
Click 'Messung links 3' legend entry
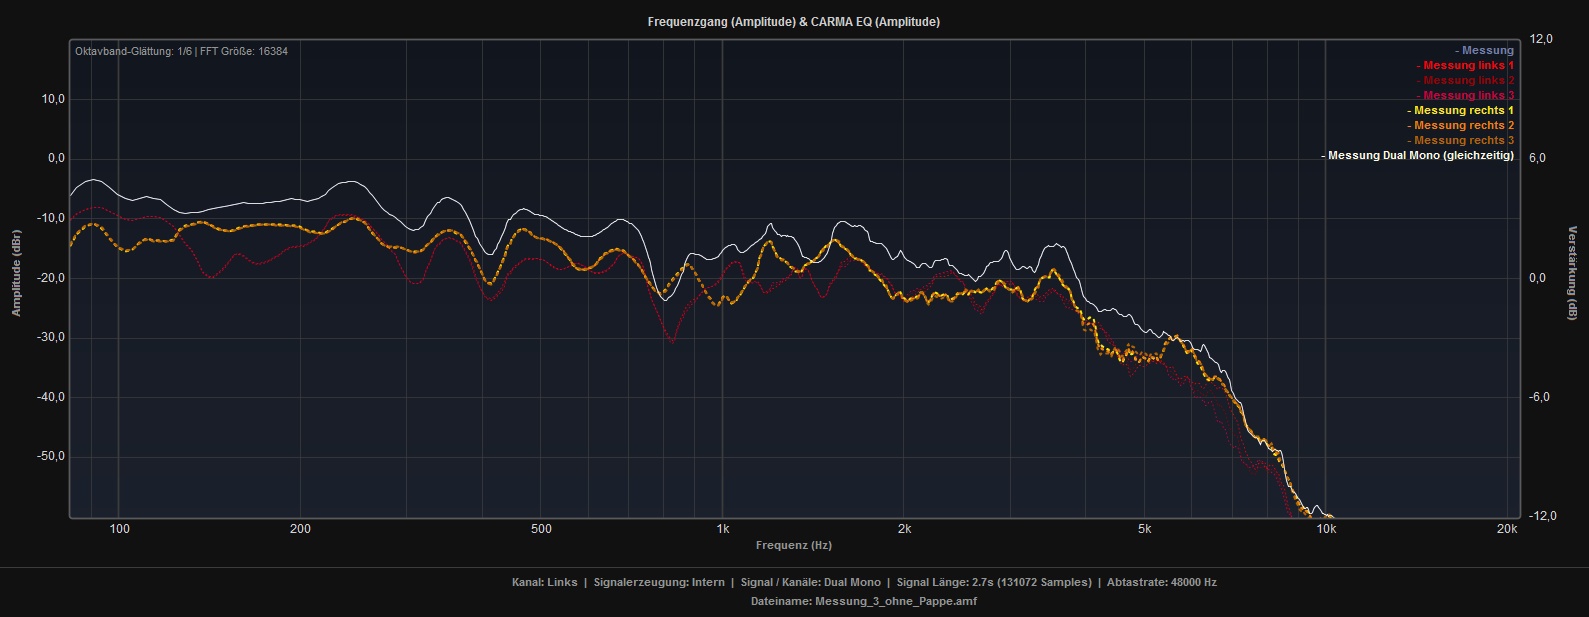pos(1467,96)
